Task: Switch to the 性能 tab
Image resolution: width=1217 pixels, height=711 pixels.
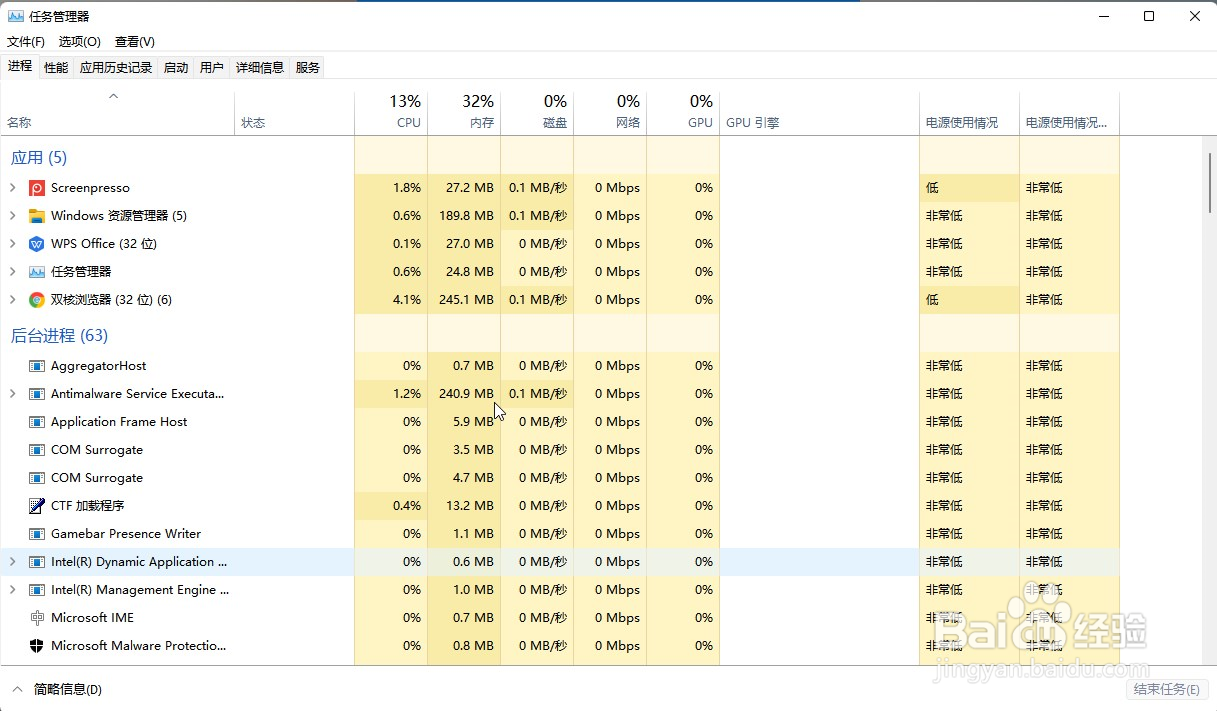Action: (56, 67)
